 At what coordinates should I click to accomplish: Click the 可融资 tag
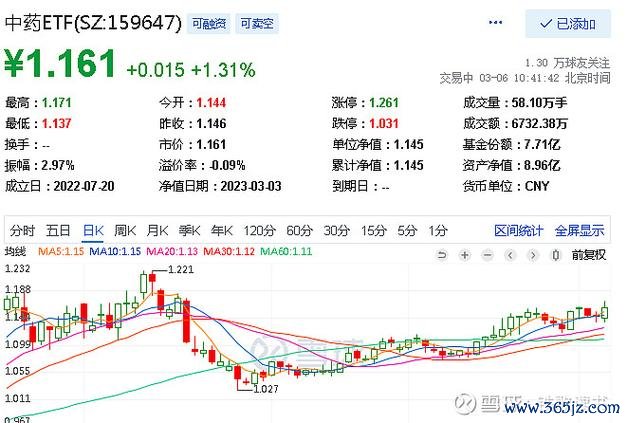[x=209, y=24]
